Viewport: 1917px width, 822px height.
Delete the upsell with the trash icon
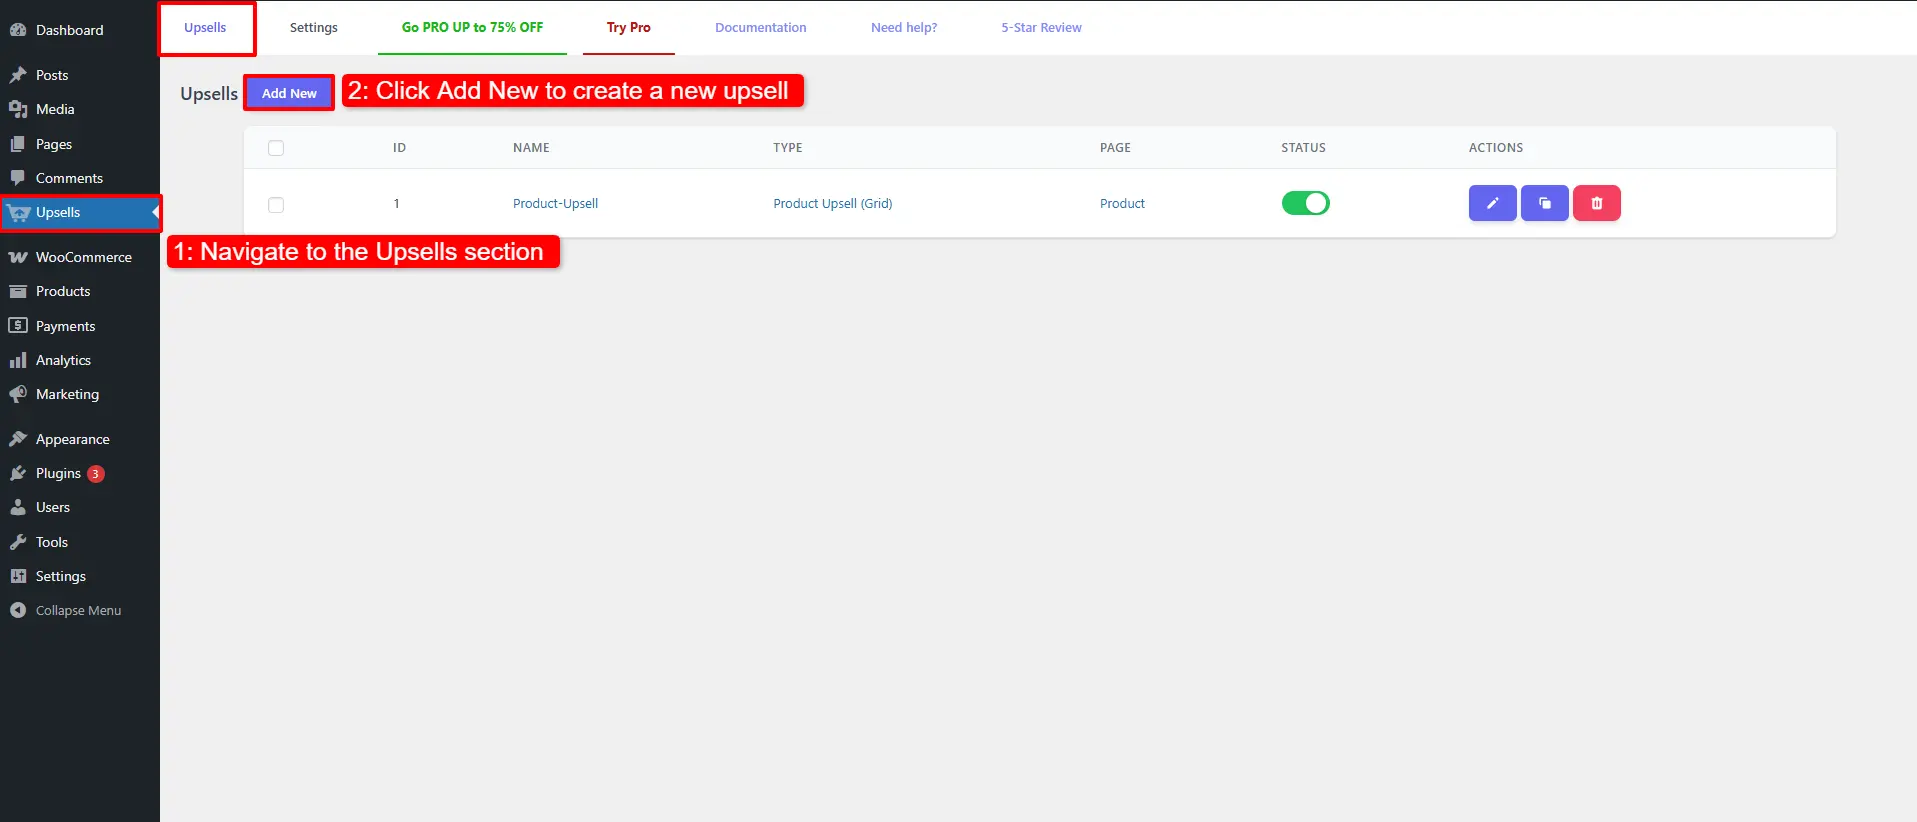coord(1596,203)
